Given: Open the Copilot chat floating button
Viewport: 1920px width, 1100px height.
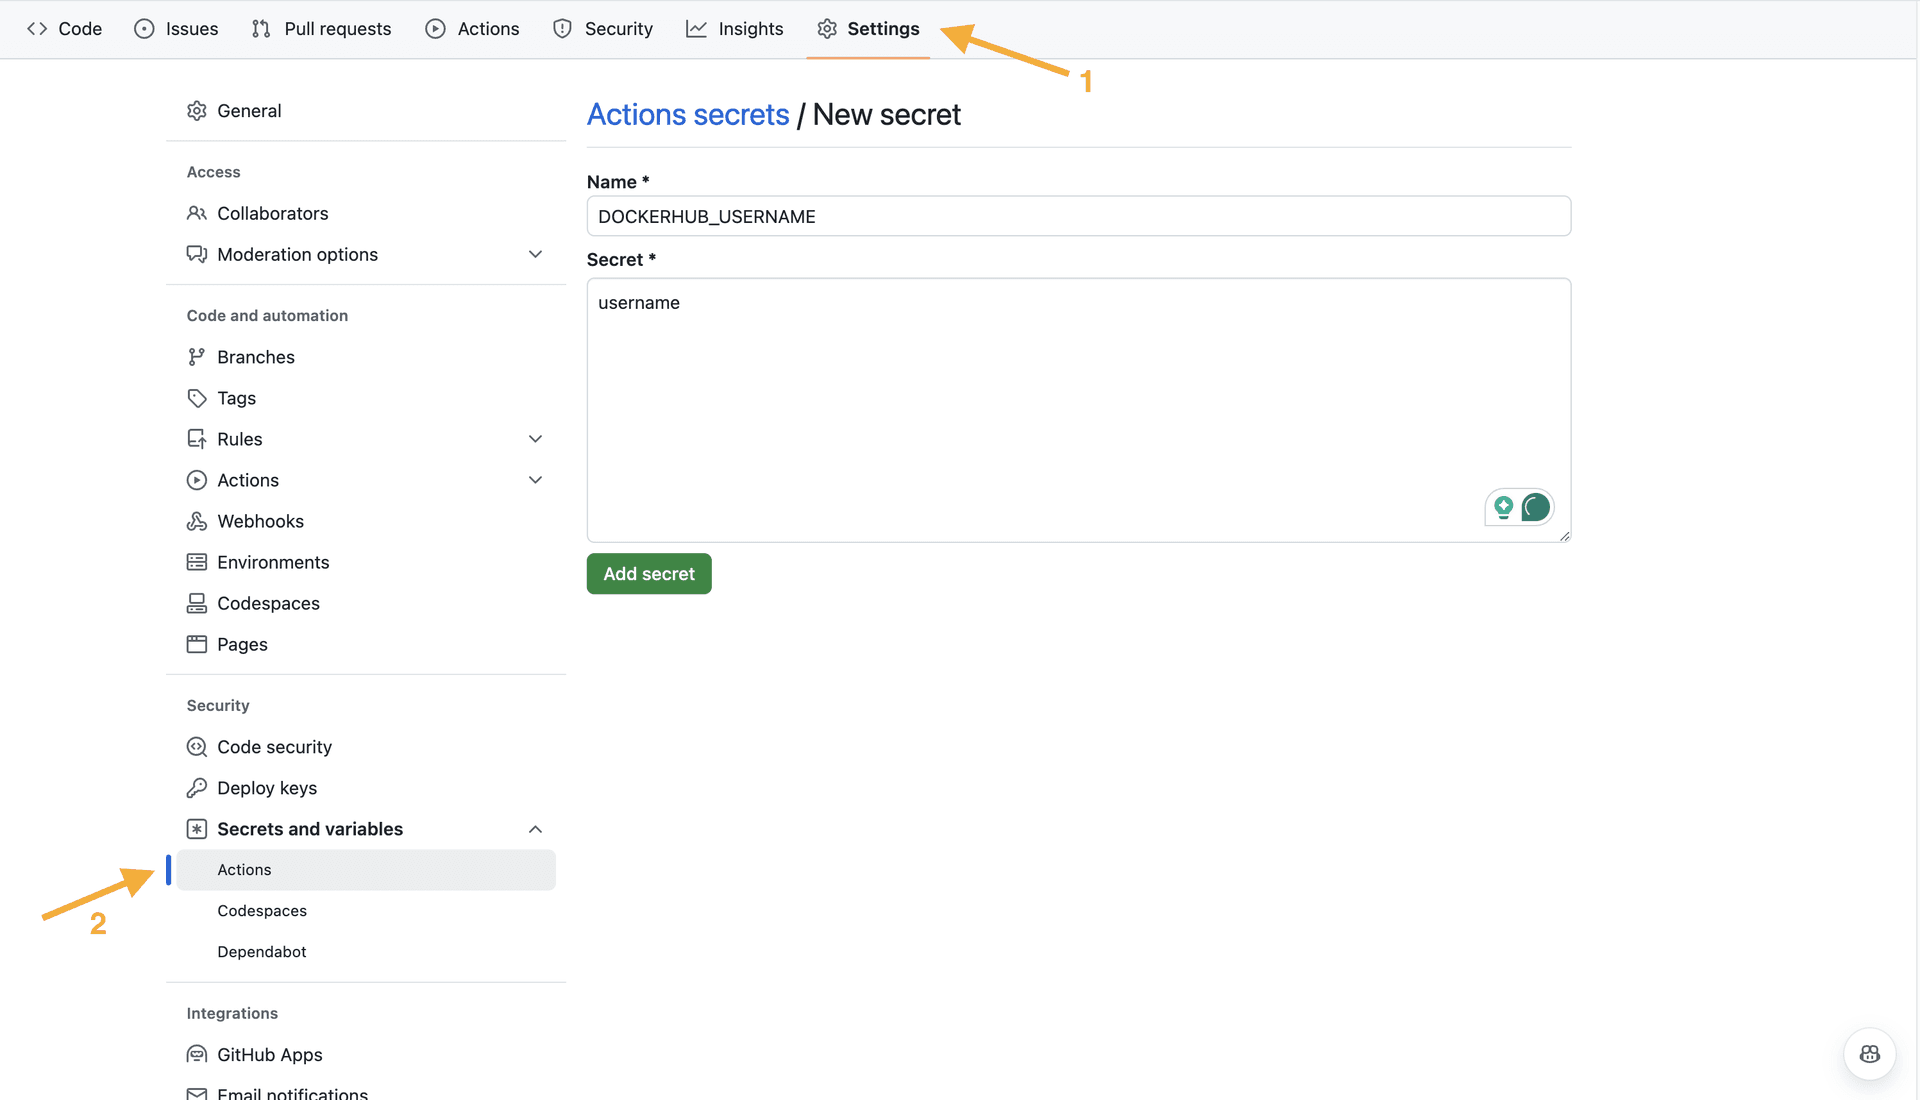Looking at the screenshot, I should click(1869, 1054).
